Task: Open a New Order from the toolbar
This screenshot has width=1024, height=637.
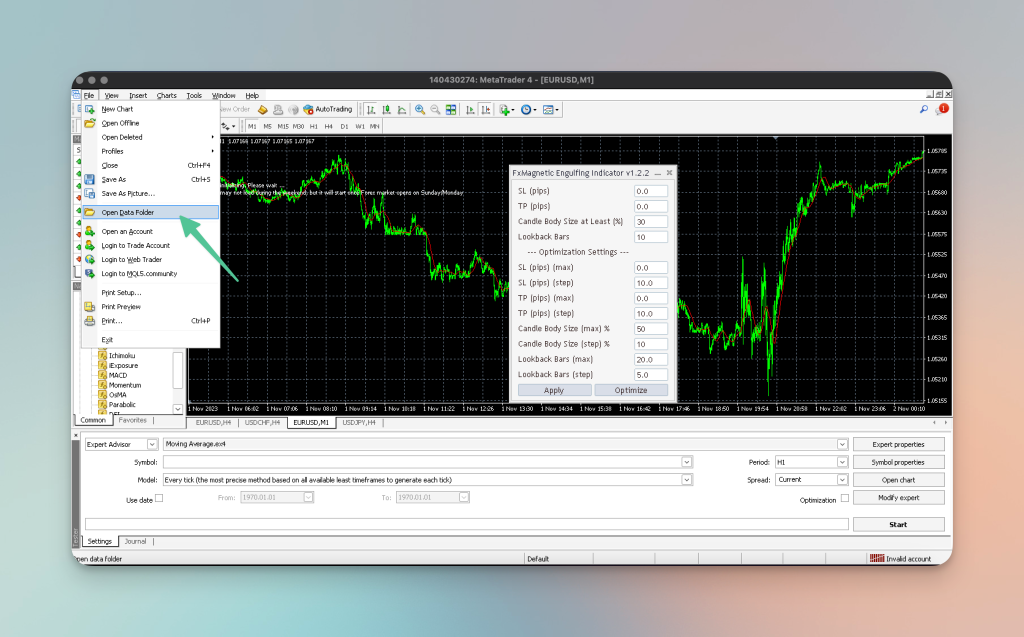Action: tap(236, 110)
